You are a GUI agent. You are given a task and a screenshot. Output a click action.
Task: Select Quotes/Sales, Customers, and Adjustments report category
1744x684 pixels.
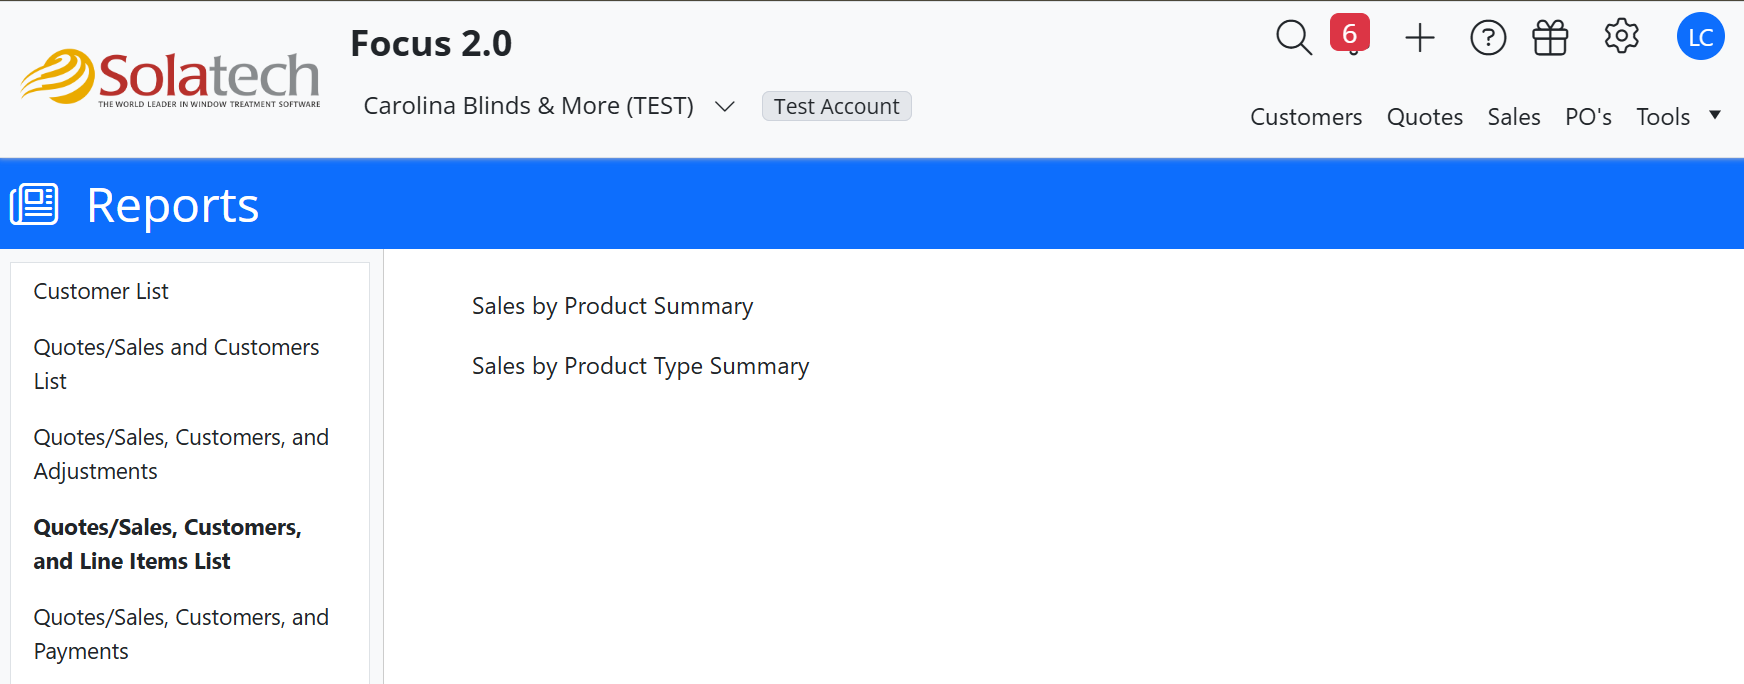click(180, 454)
